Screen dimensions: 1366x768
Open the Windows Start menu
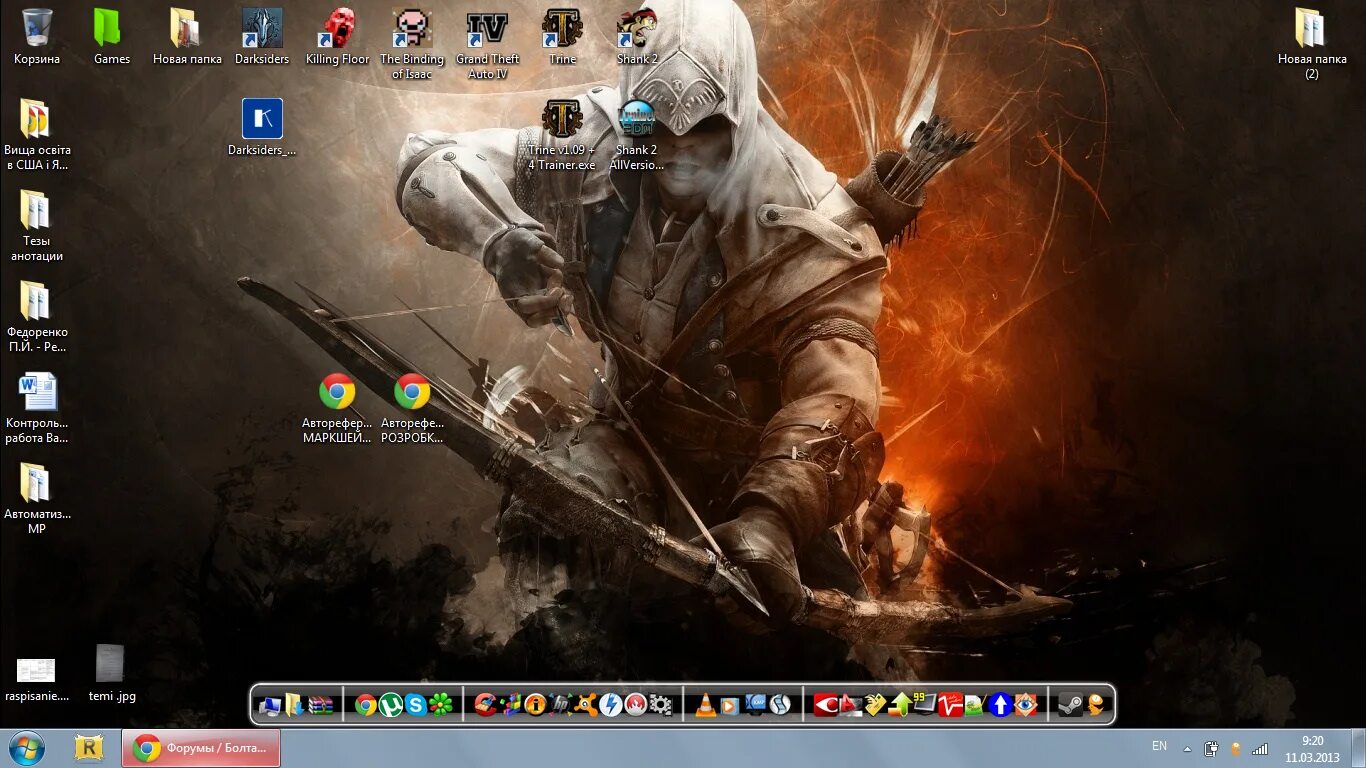[x=27, y=748]
